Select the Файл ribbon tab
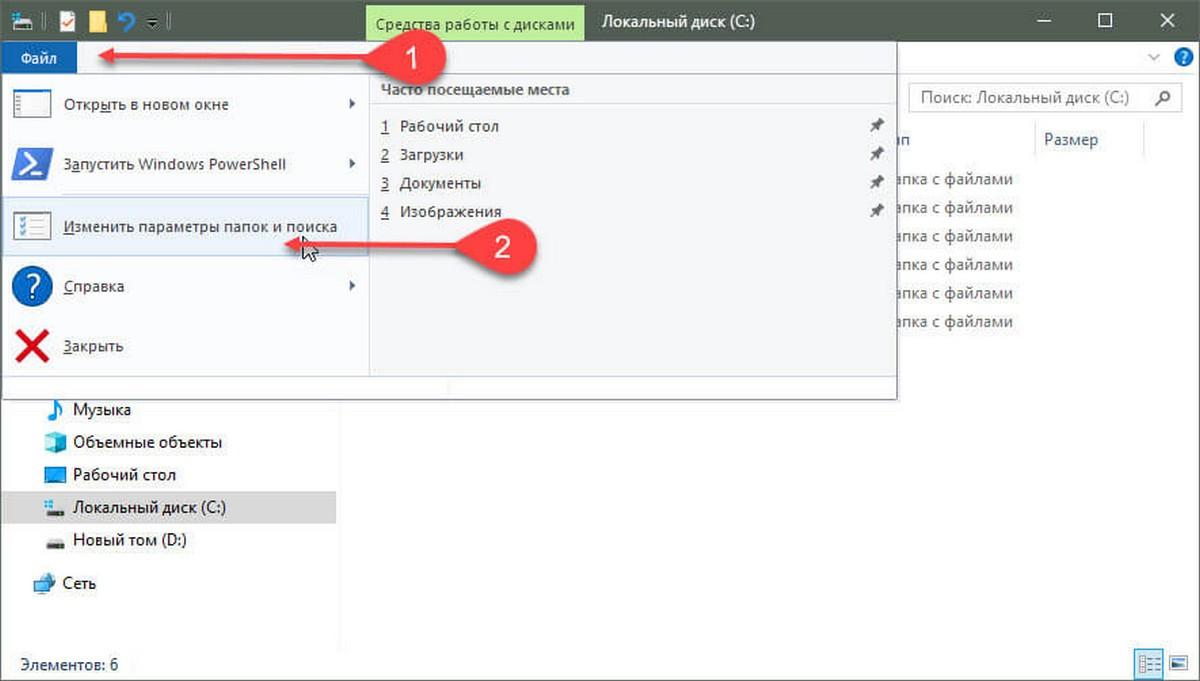The width and height of the screenshot is (1200, 681). coord(38,58)
